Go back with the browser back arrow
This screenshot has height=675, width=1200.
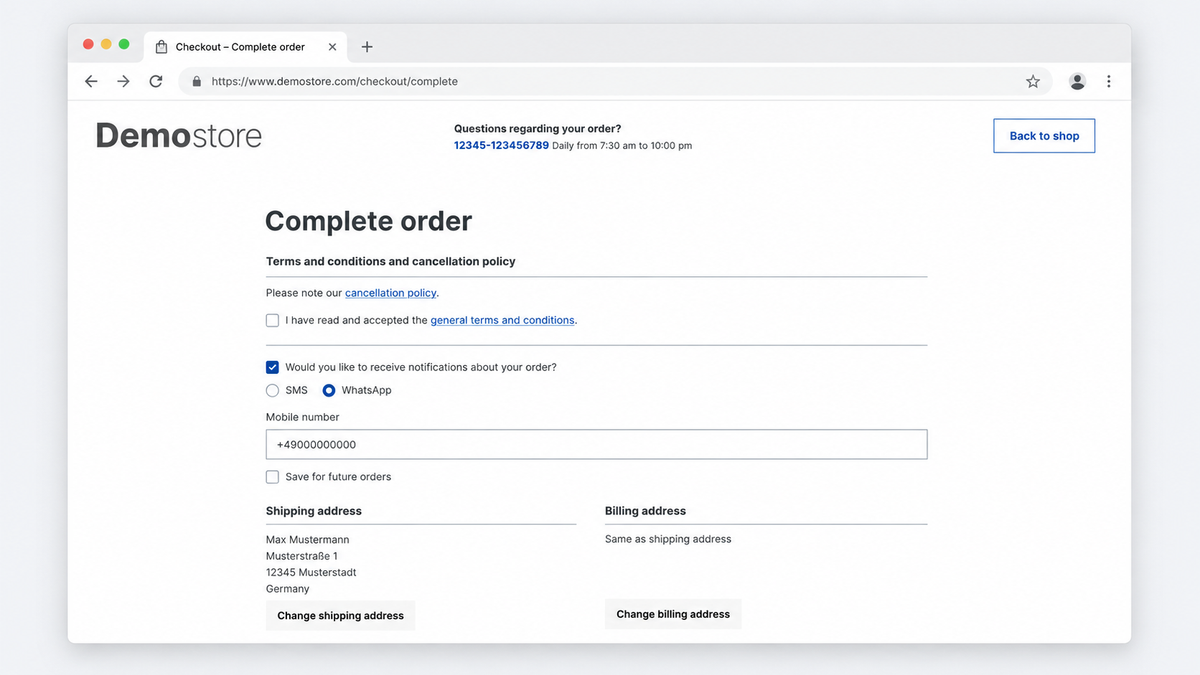click(x=91, y=82)
